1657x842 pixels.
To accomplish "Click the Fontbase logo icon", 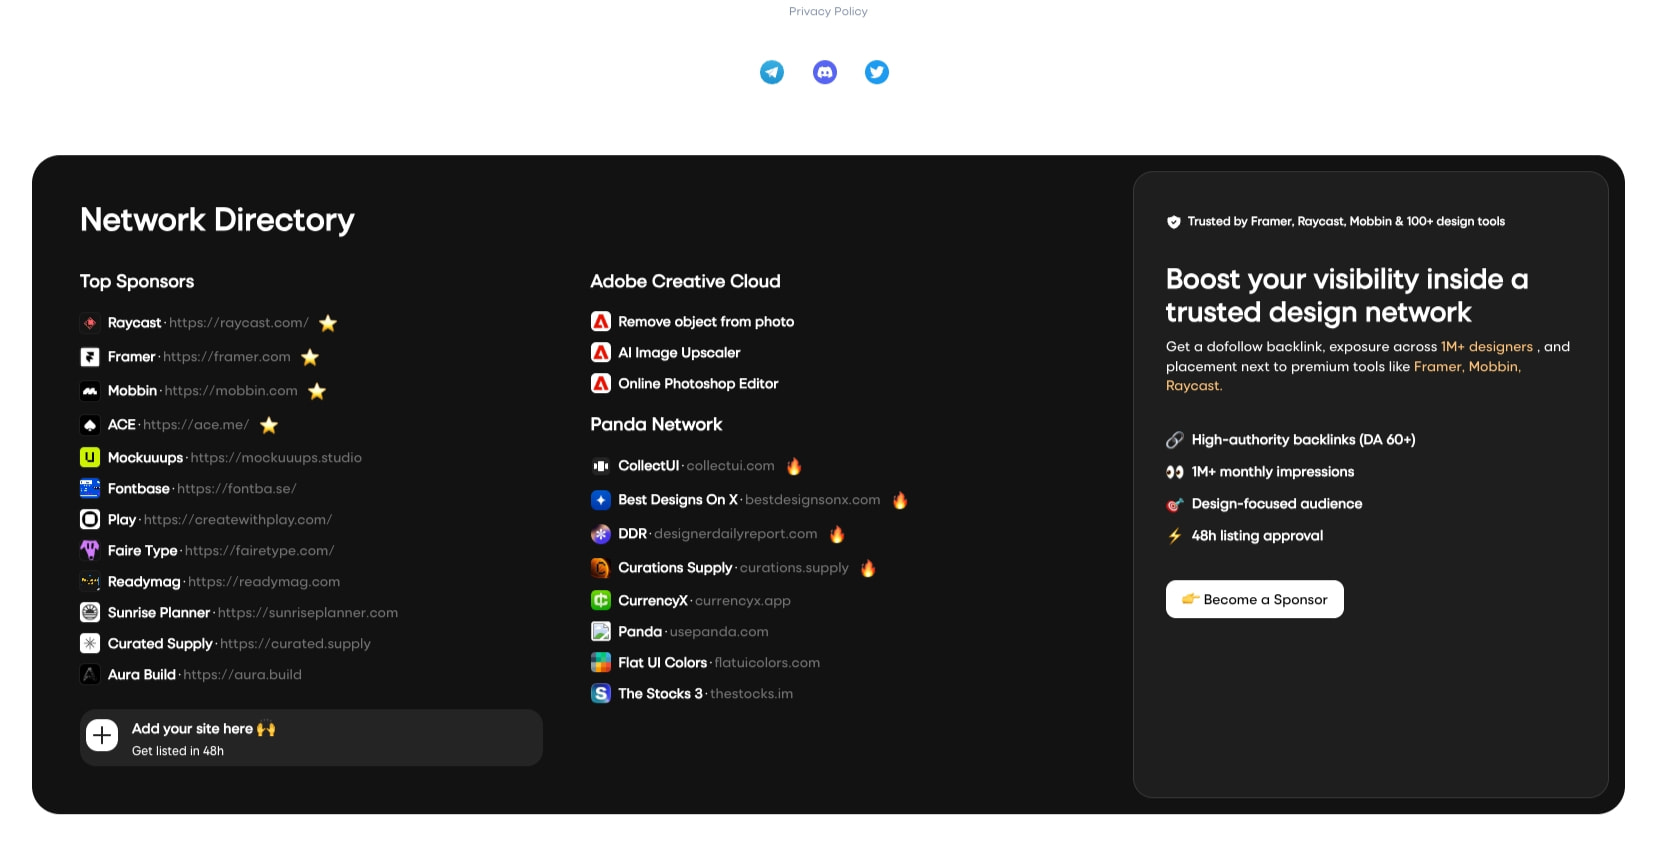I will 90,488.
